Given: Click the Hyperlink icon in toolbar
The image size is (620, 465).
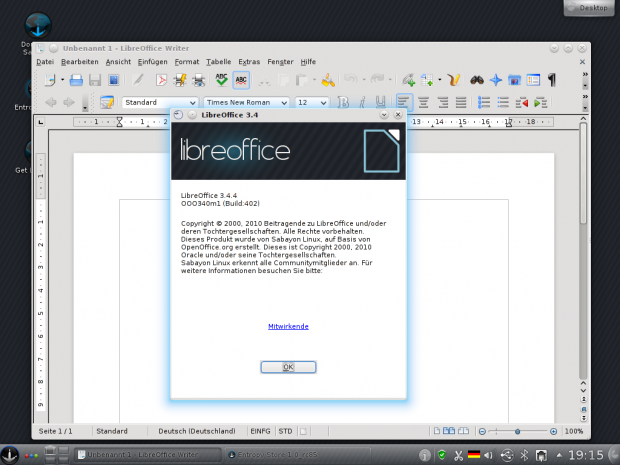Looking at the screenshot, I should point(408,80).
